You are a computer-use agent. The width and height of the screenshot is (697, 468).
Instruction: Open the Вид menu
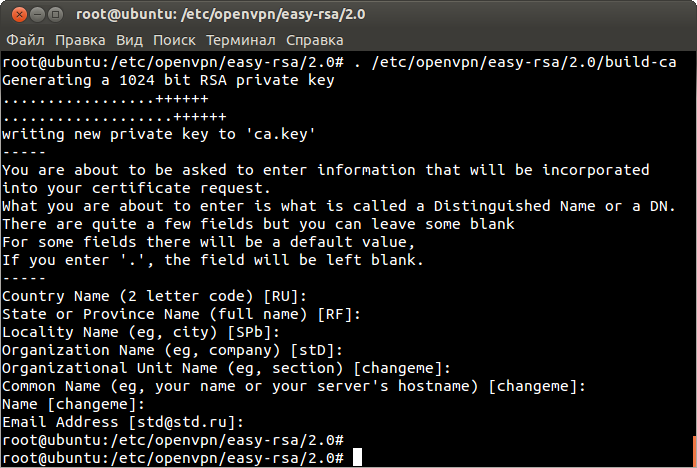[x=129, y=40]
